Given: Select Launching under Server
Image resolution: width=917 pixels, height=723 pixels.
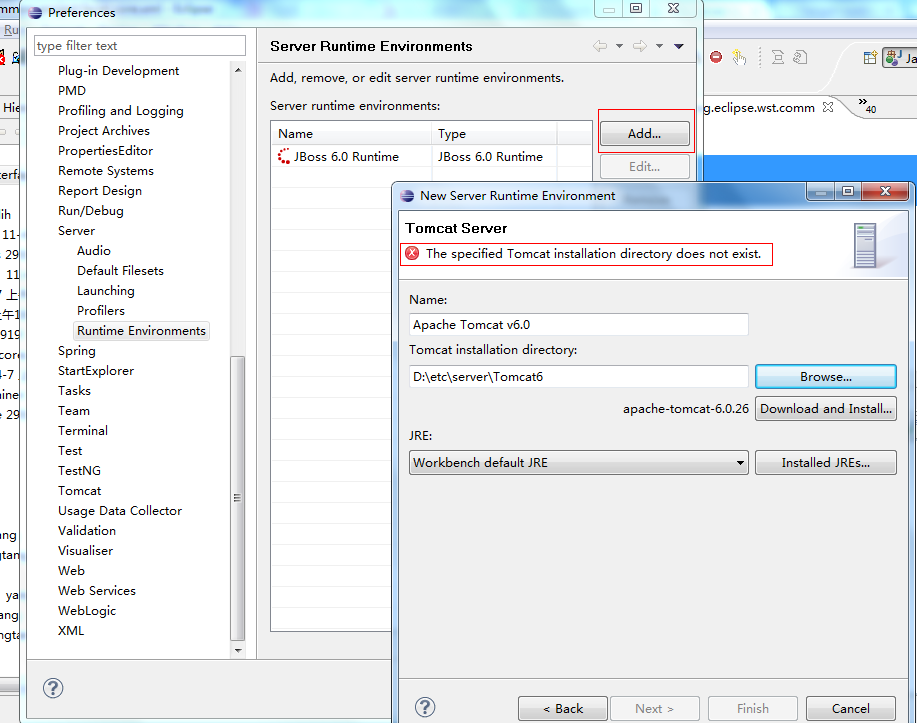Looking at the screenshot, I should click(x=106, y=291).
